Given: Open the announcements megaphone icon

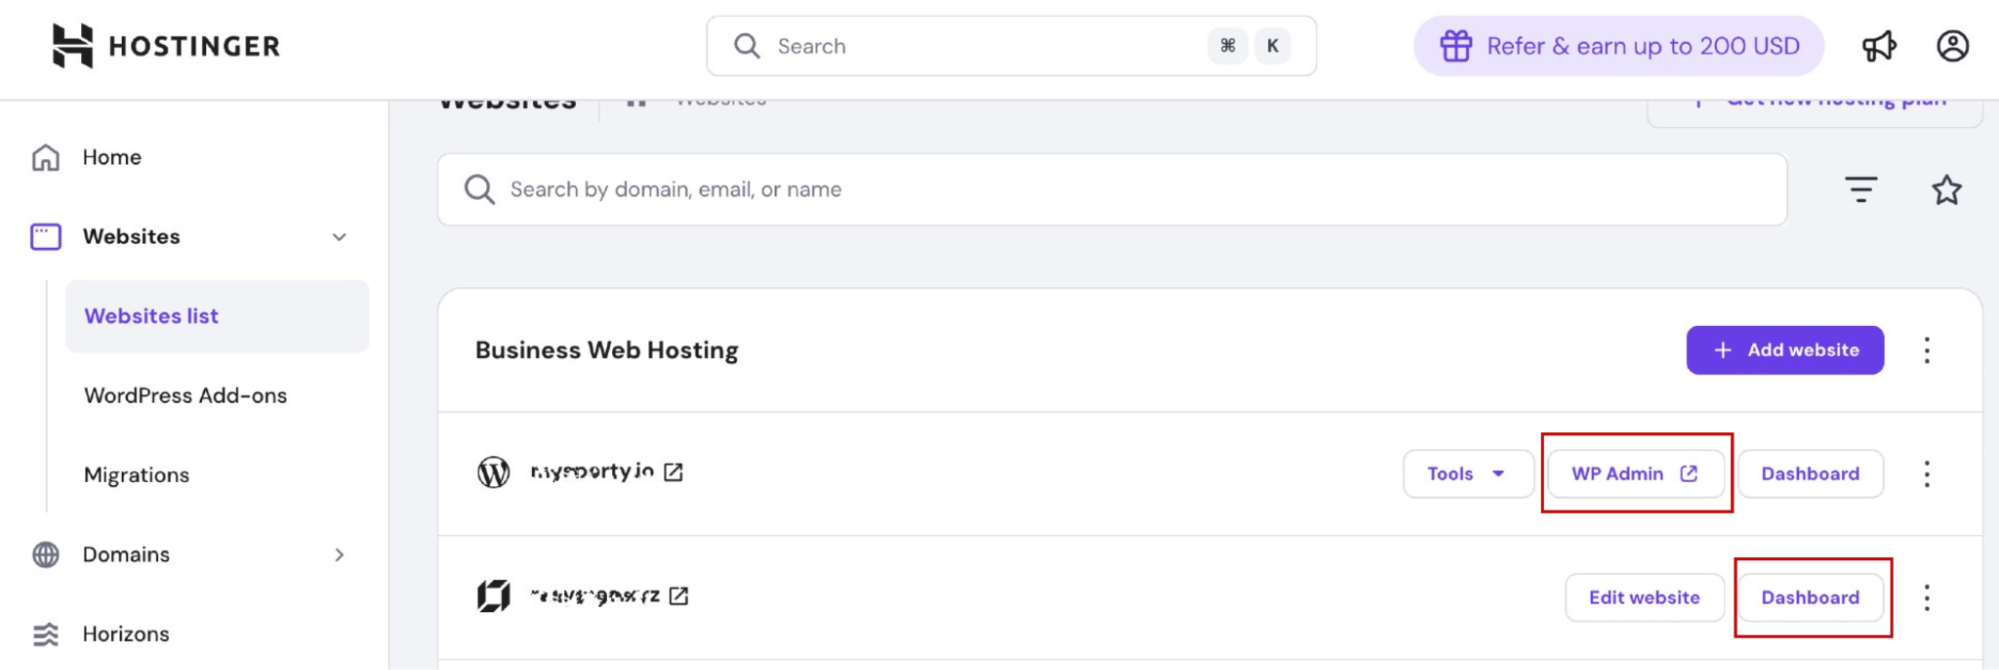Looking at the screenshot, I should tap(1879, 46).
